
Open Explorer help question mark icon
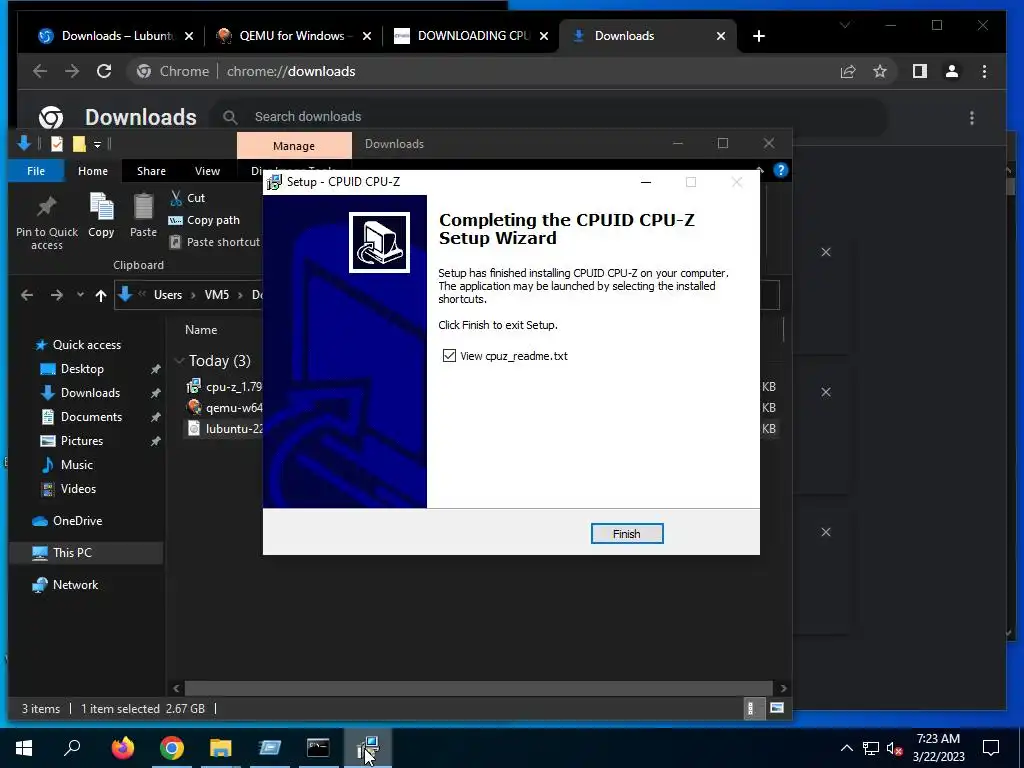click(780, 170)
